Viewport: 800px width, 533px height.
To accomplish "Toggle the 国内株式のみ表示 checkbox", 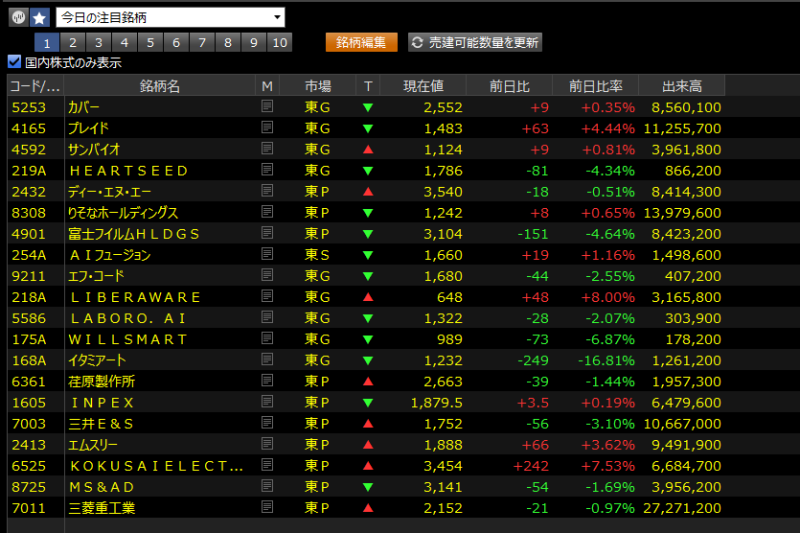I will click(x=14, y=62).
